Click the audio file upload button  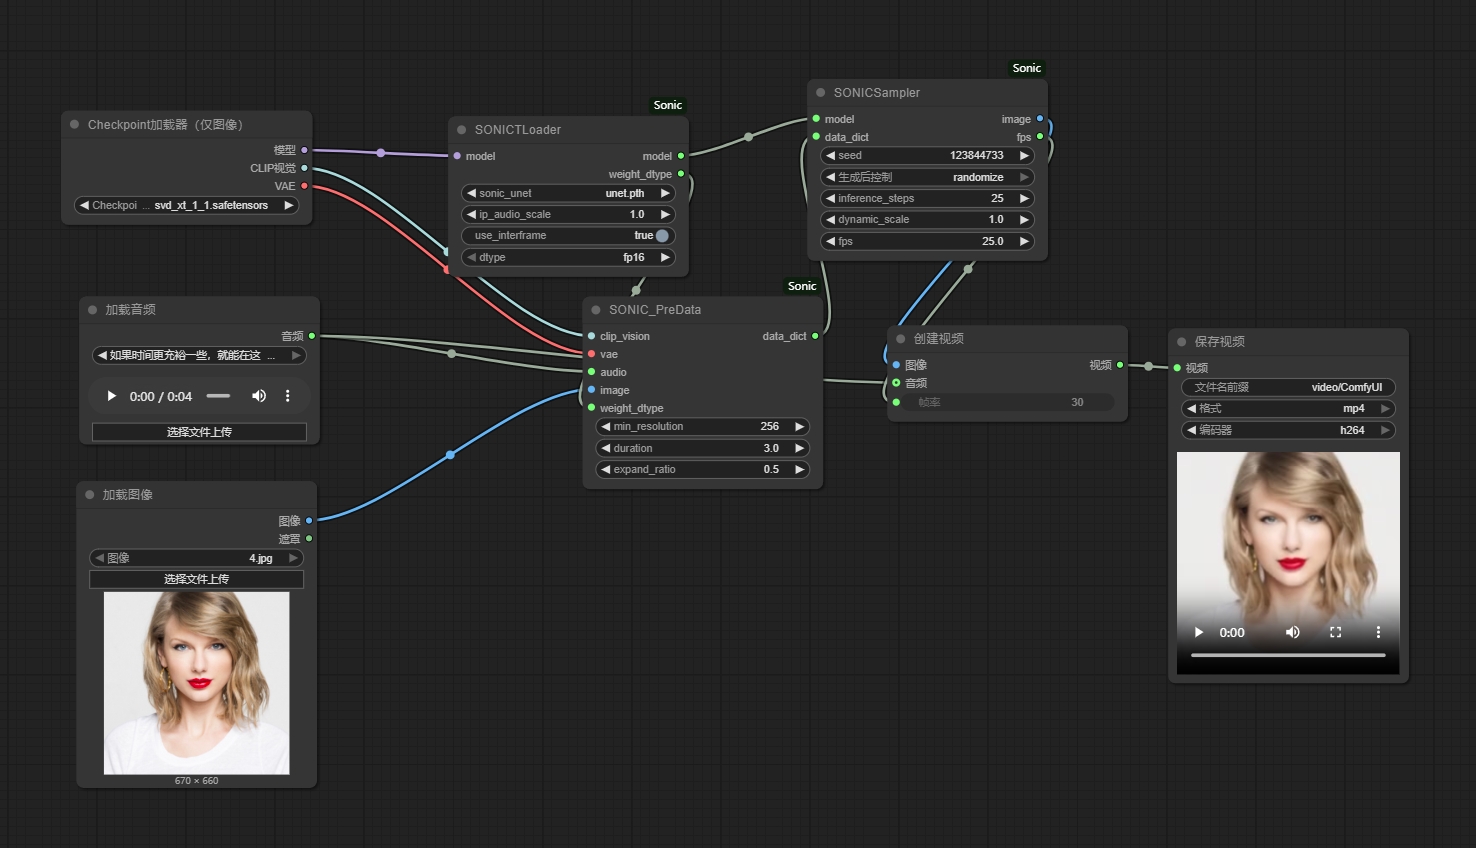[x=199, y=432]
